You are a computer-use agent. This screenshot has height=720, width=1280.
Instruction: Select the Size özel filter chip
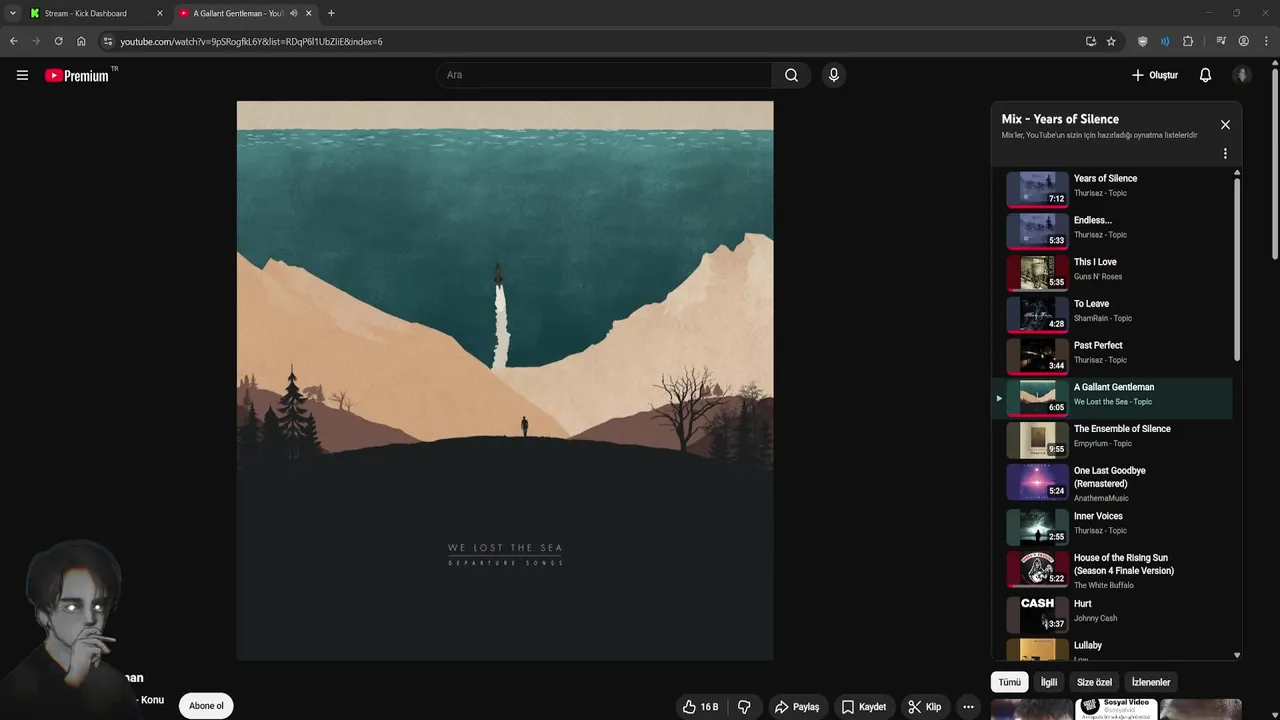pos(1094,682)
